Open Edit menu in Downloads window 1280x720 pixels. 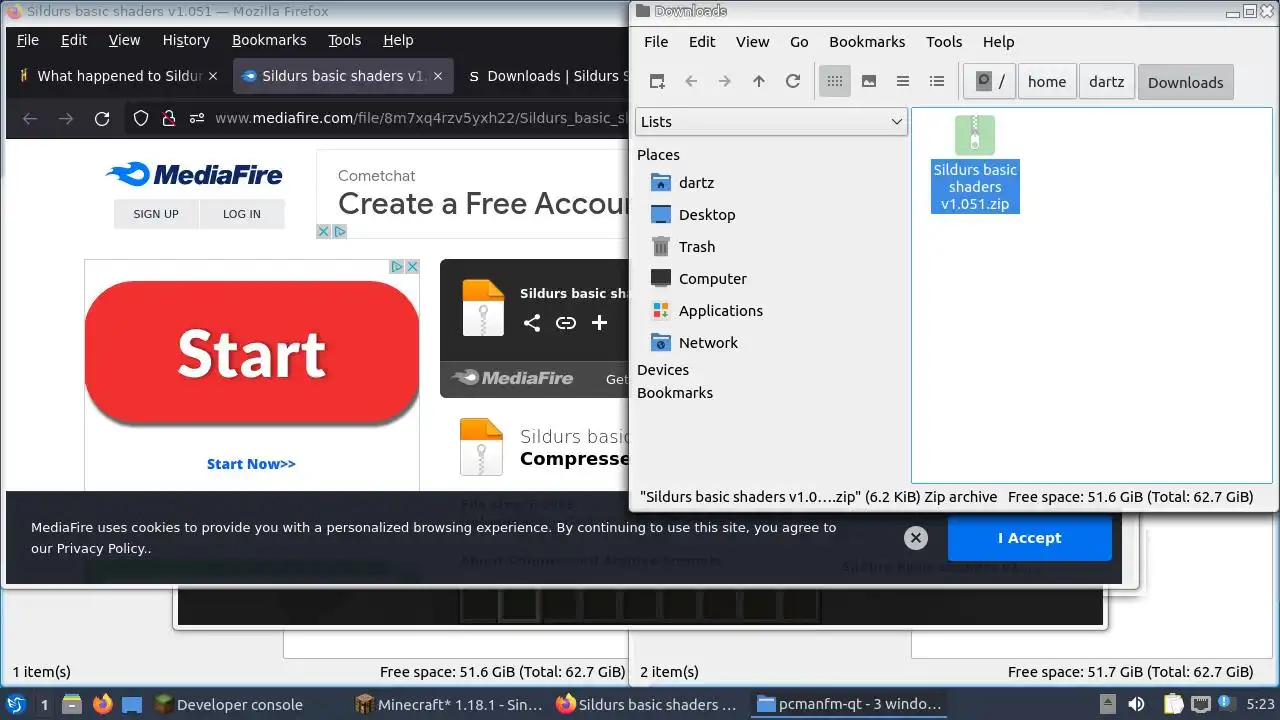(702, 42)
